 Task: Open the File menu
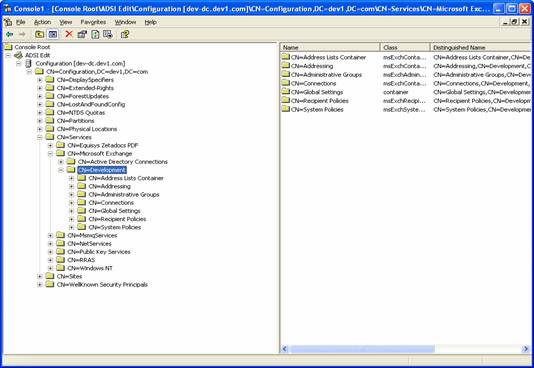point(20,22)
